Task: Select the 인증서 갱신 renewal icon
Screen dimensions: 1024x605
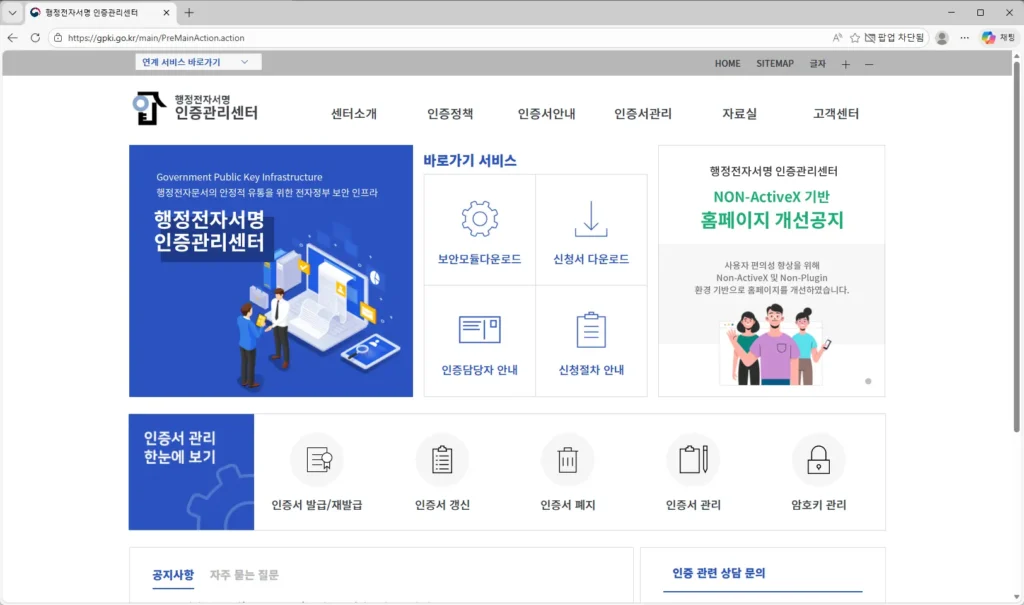Action: [x=442, y=459]
